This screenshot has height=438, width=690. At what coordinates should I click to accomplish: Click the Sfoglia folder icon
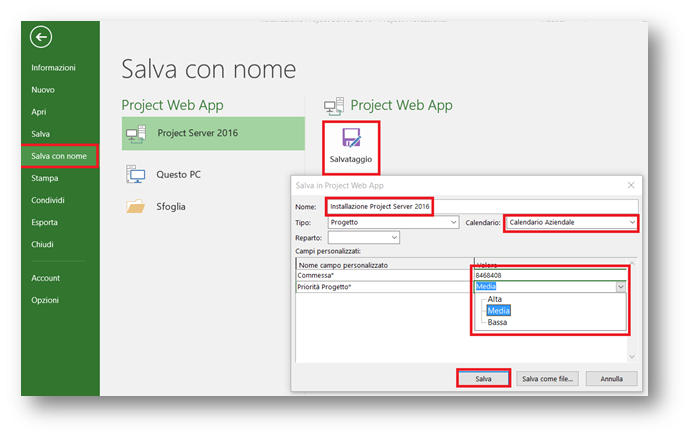[136, 206]
